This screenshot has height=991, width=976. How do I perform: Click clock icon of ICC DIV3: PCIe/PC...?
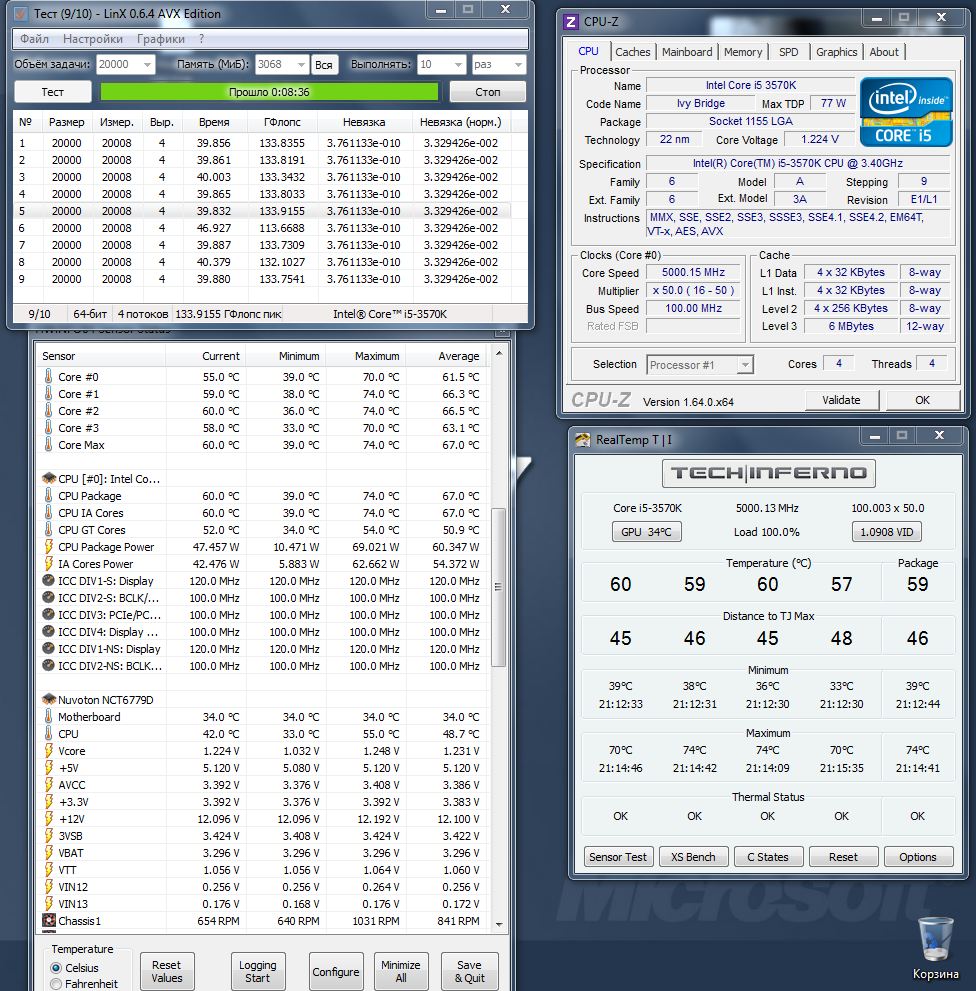48,614
